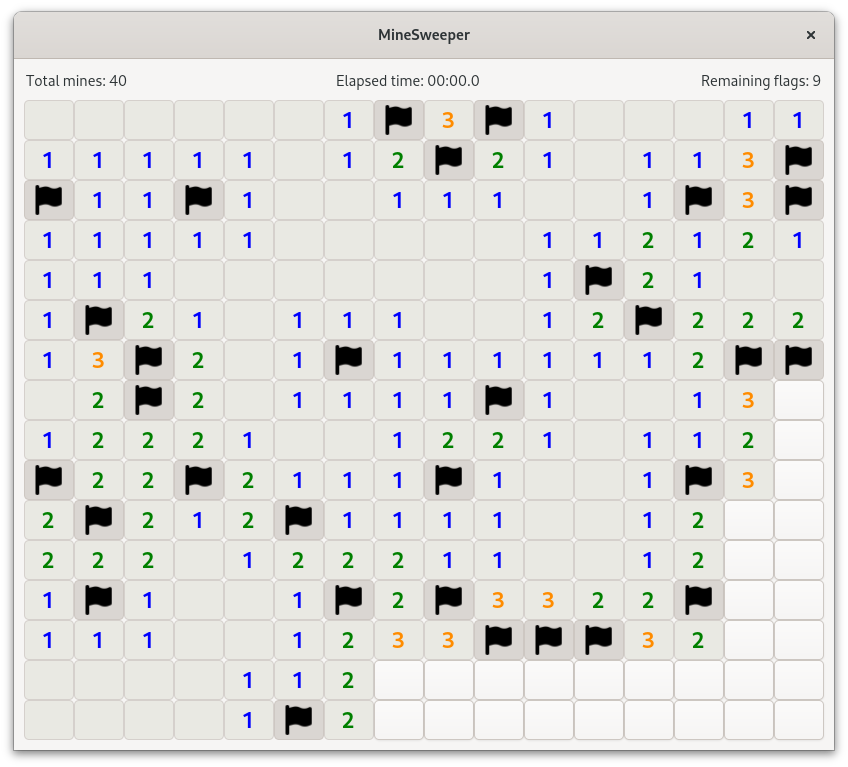Click the Total mines label
Image resolution: width=848 pixels, height=767 pixels.
click(76, 81)
